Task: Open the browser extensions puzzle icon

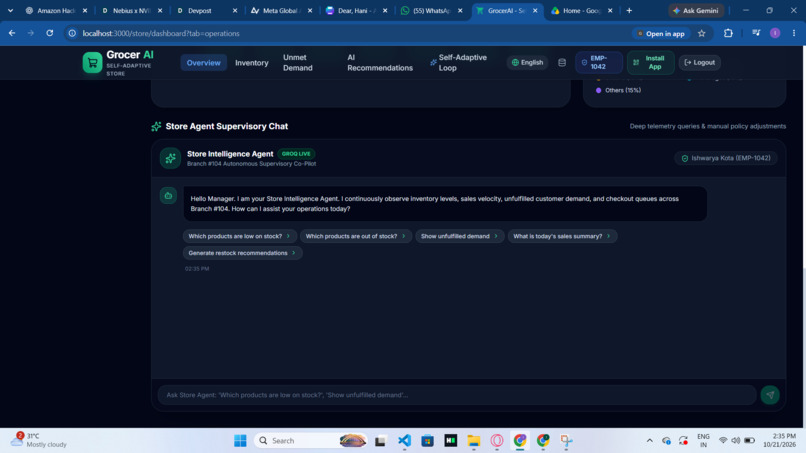Action: pyautogui.click(x=728, y=33)
